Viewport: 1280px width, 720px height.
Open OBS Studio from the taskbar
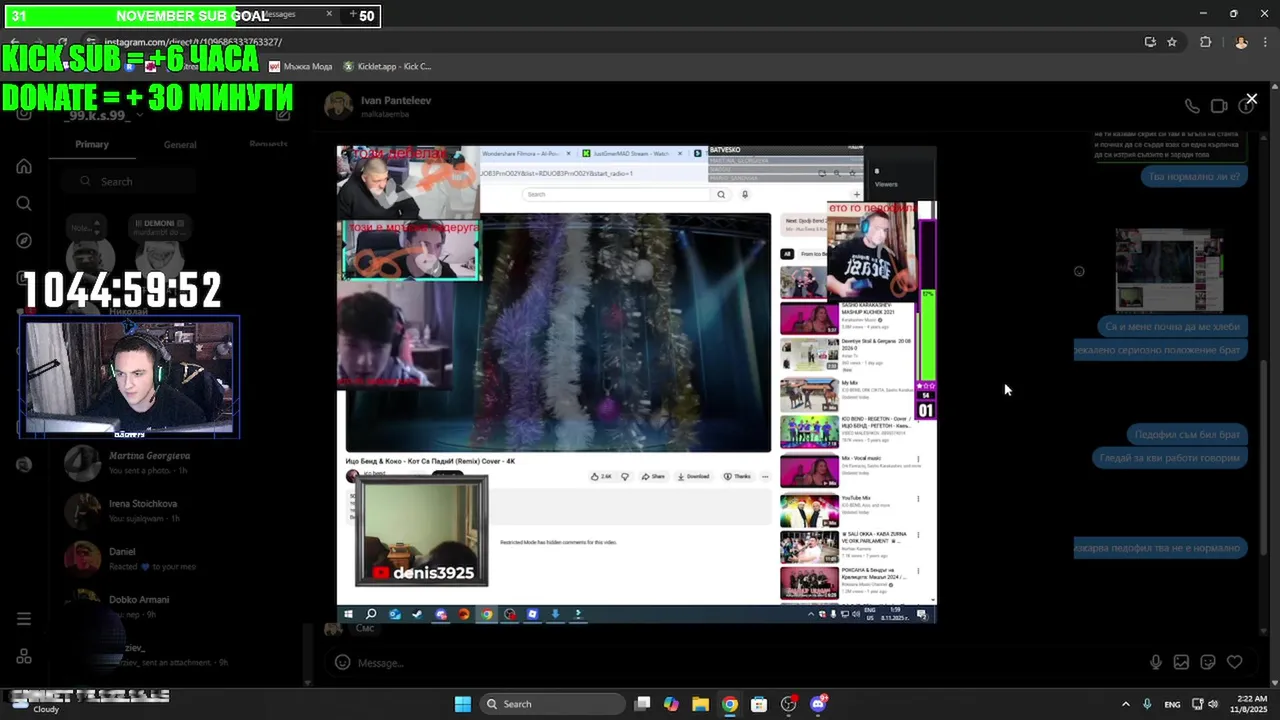pyautogui.click(x=789, y=704)
